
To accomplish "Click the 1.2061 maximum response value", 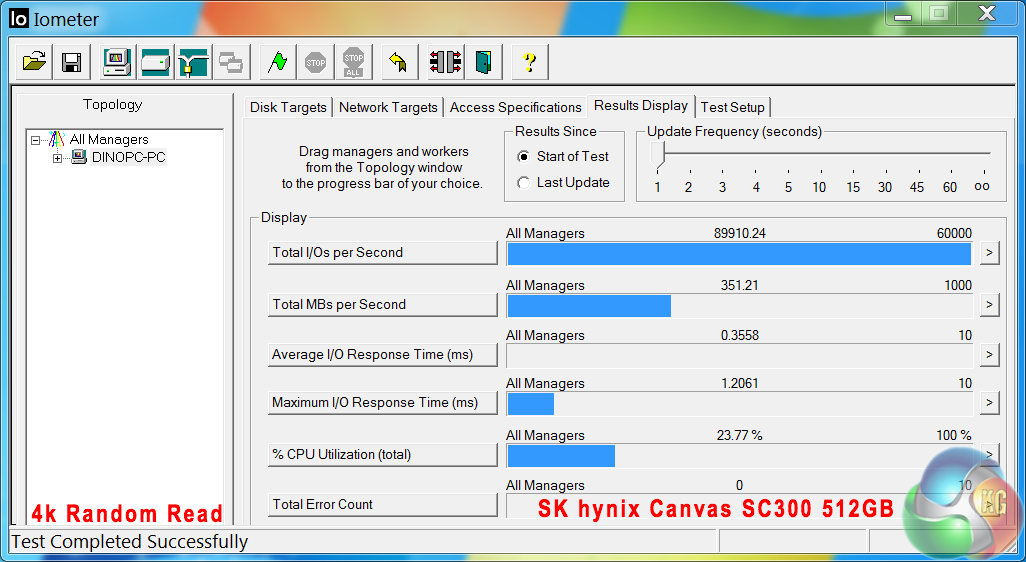I will tap(739, 383).
